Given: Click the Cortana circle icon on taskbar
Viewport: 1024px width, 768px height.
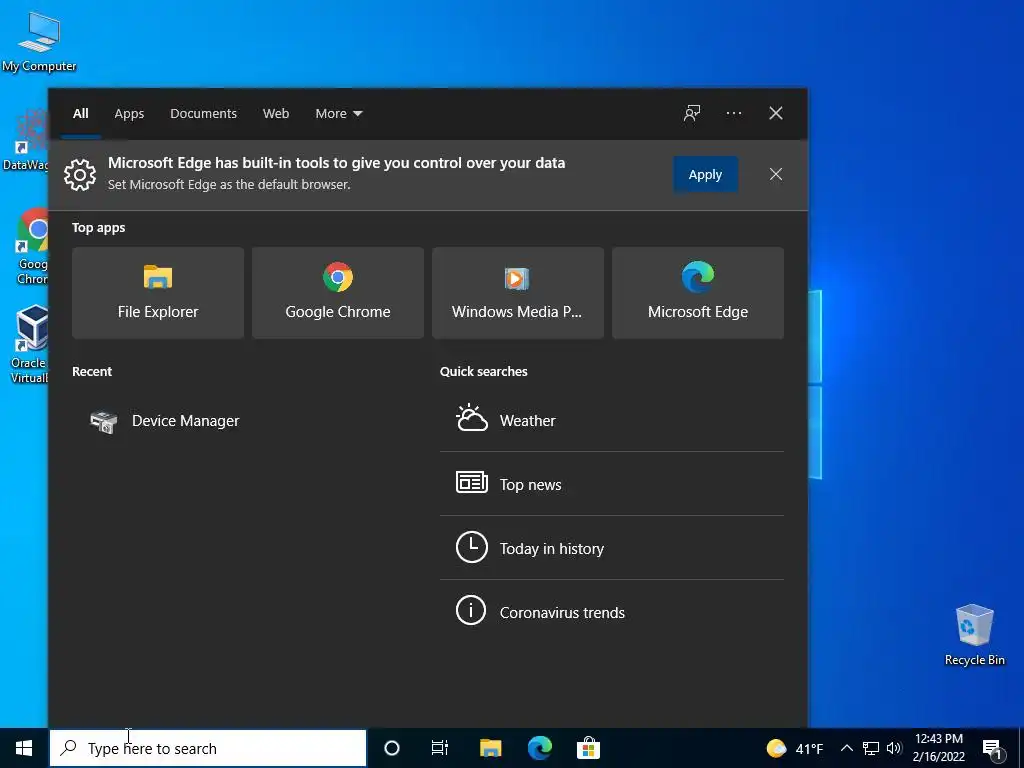Looking at the screenshot, I should pyautogui.click(x=391, y=748).
